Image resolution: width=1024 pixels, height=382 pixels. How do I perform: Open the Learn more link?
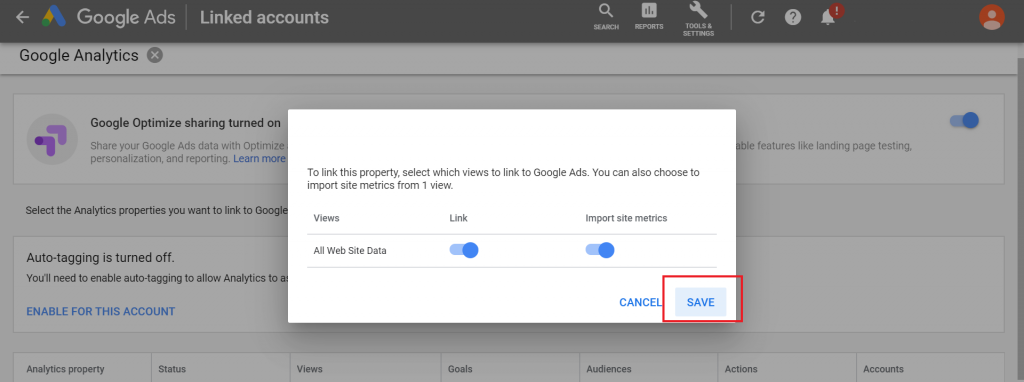pos(259,159)
